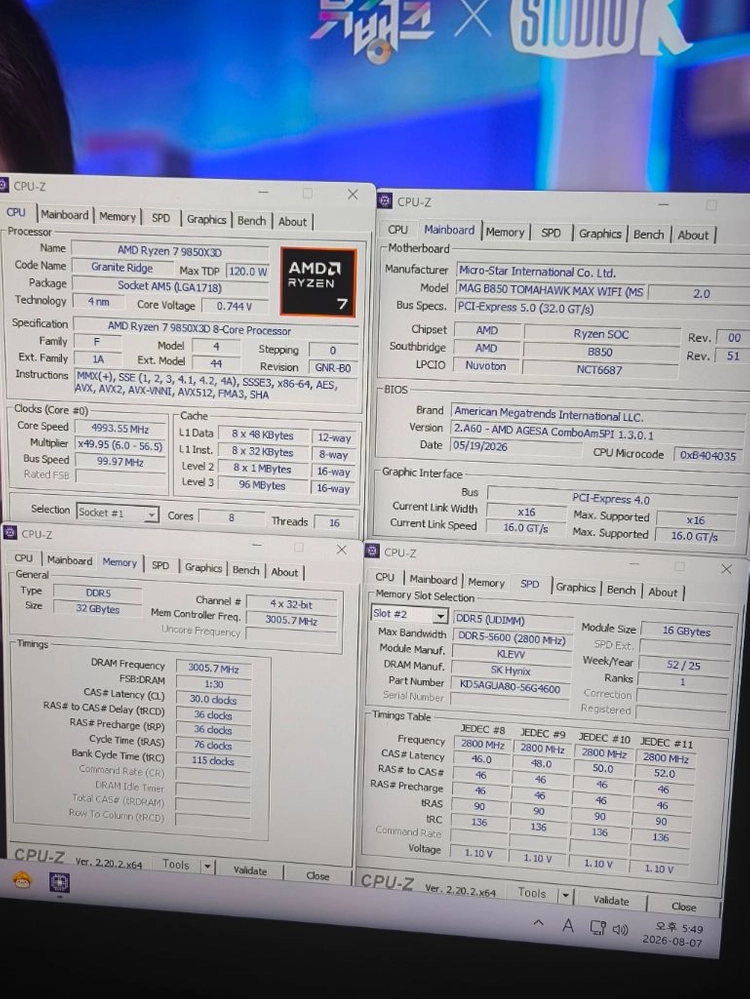Screen dimensions: 750x999
Task: Select Memory tab in SPD window
Action: point(486,582)
